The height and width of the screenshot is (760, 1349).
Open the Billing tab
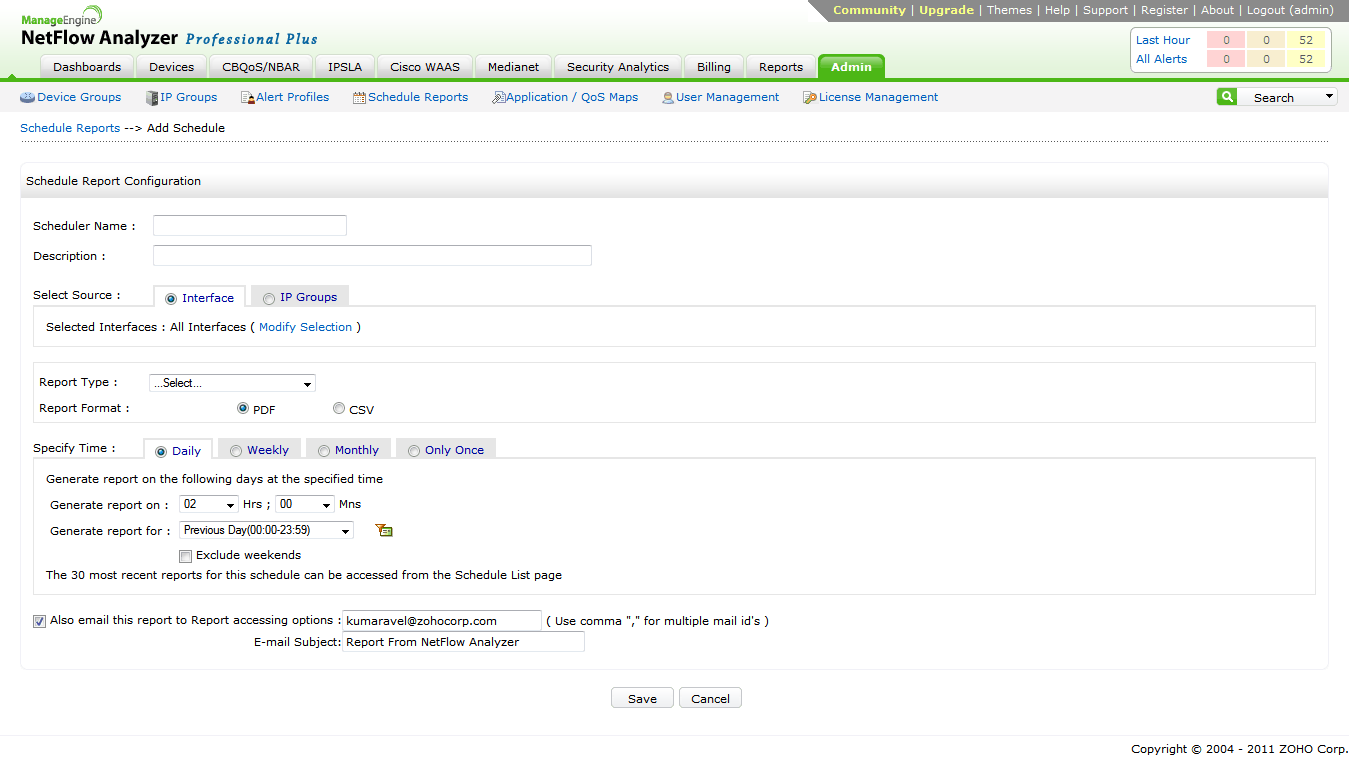[714, 67]
